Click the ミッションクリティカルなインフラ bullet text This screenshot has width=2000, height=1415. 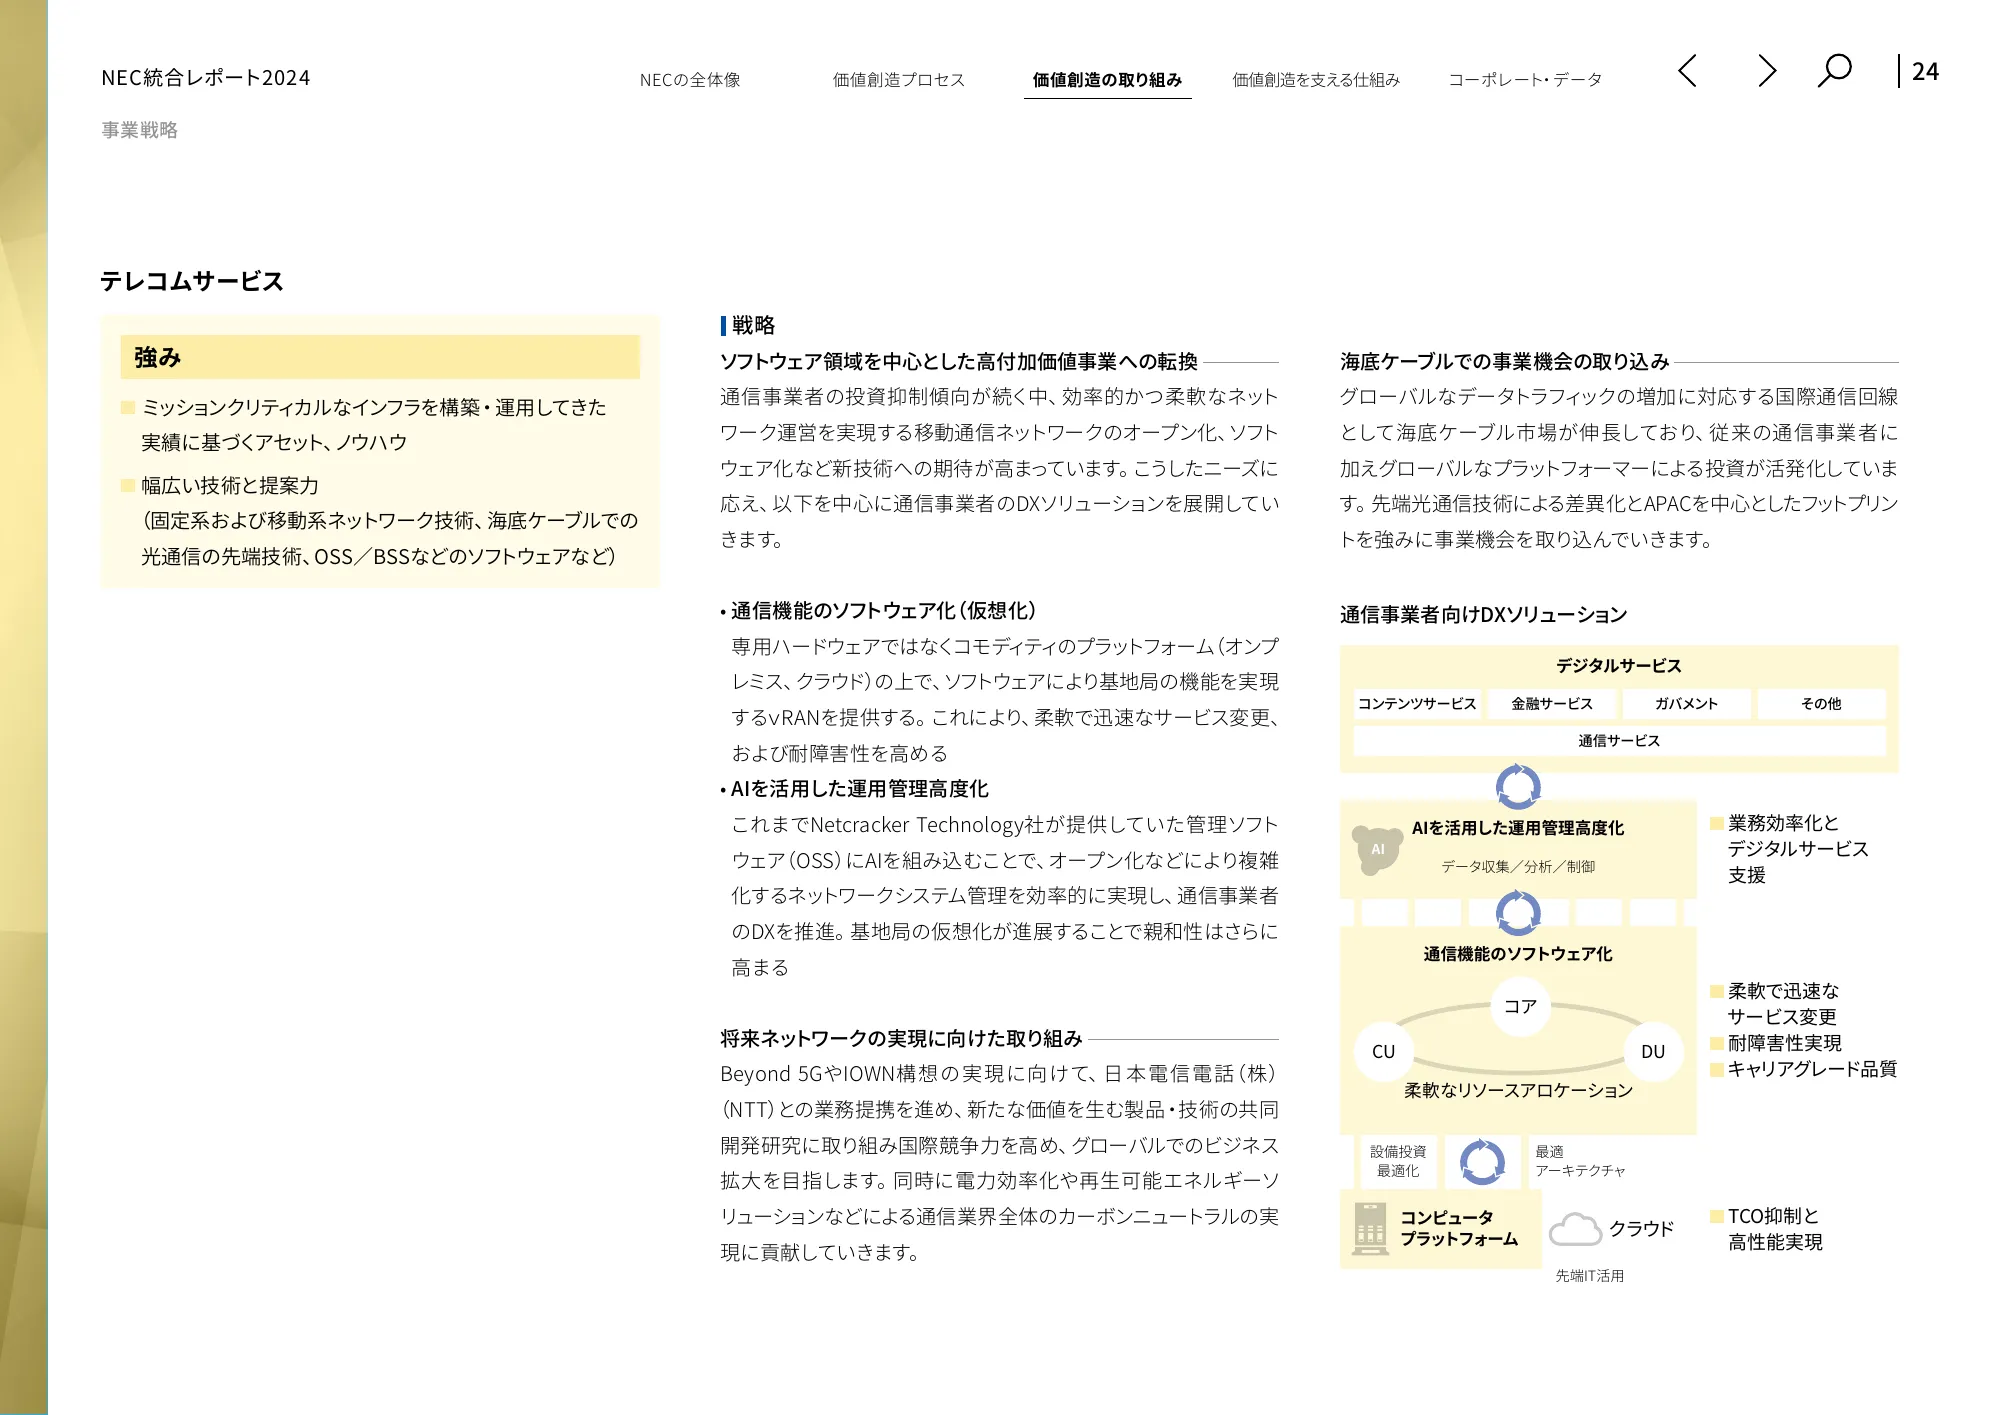(374, 425)
